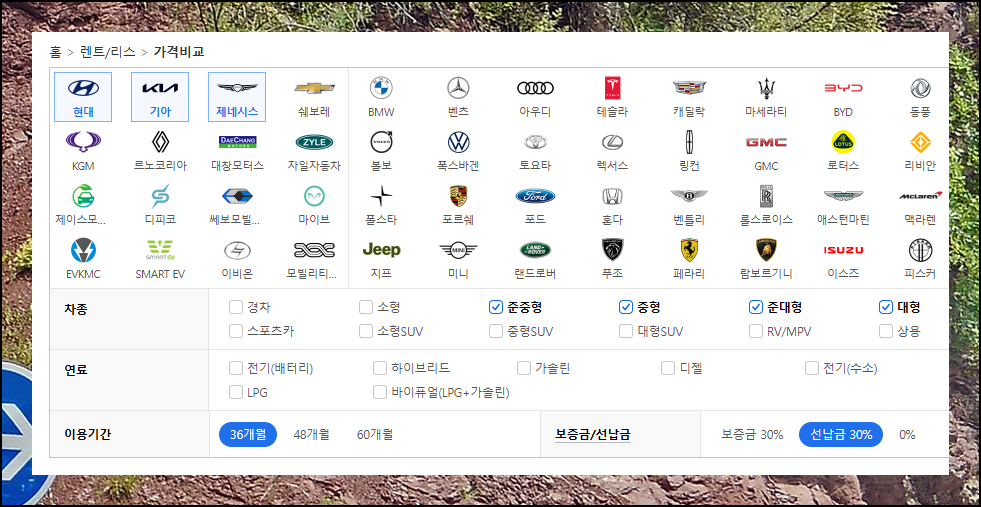981x507 pixels.
Task: Tick the LPG fuel checkbox
Action: (235, 392)
